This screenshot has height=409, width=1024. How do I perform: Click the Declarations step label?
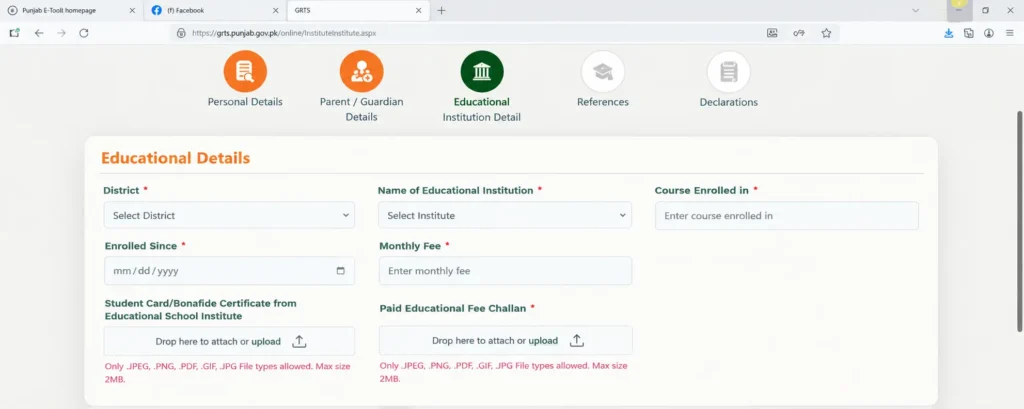click(x=729, y=102)
